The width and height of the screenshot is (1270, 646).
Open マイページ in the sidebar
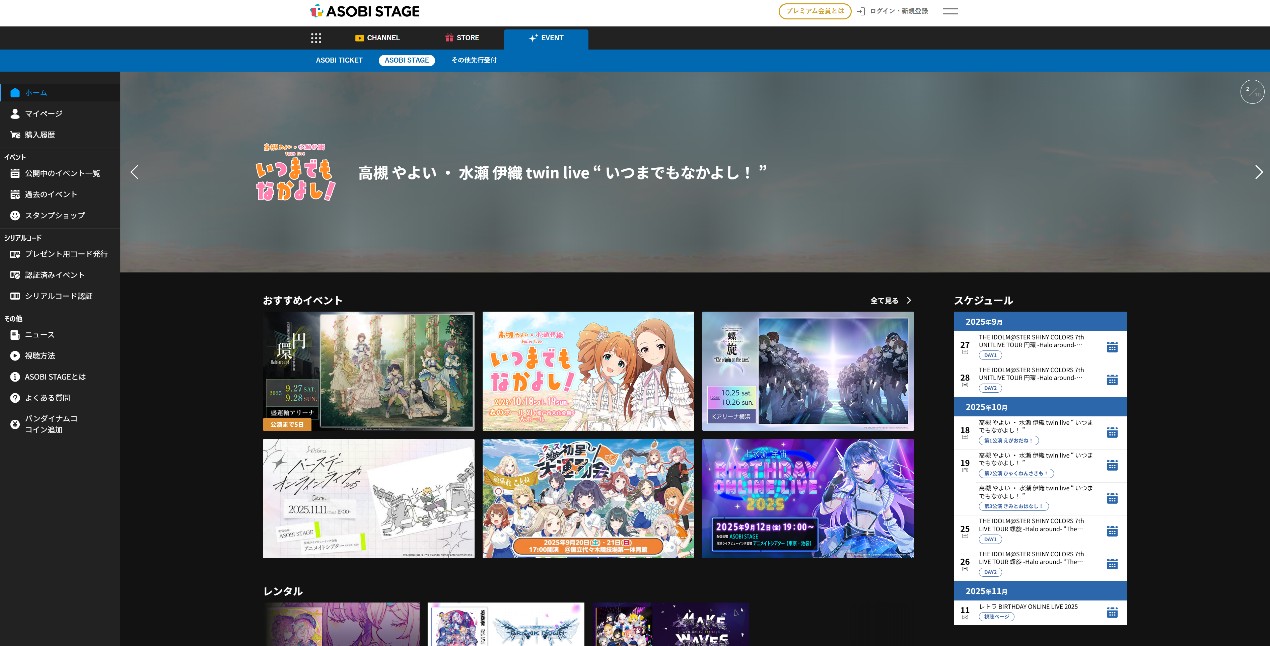pyautogui.click(x=43, y=114)
